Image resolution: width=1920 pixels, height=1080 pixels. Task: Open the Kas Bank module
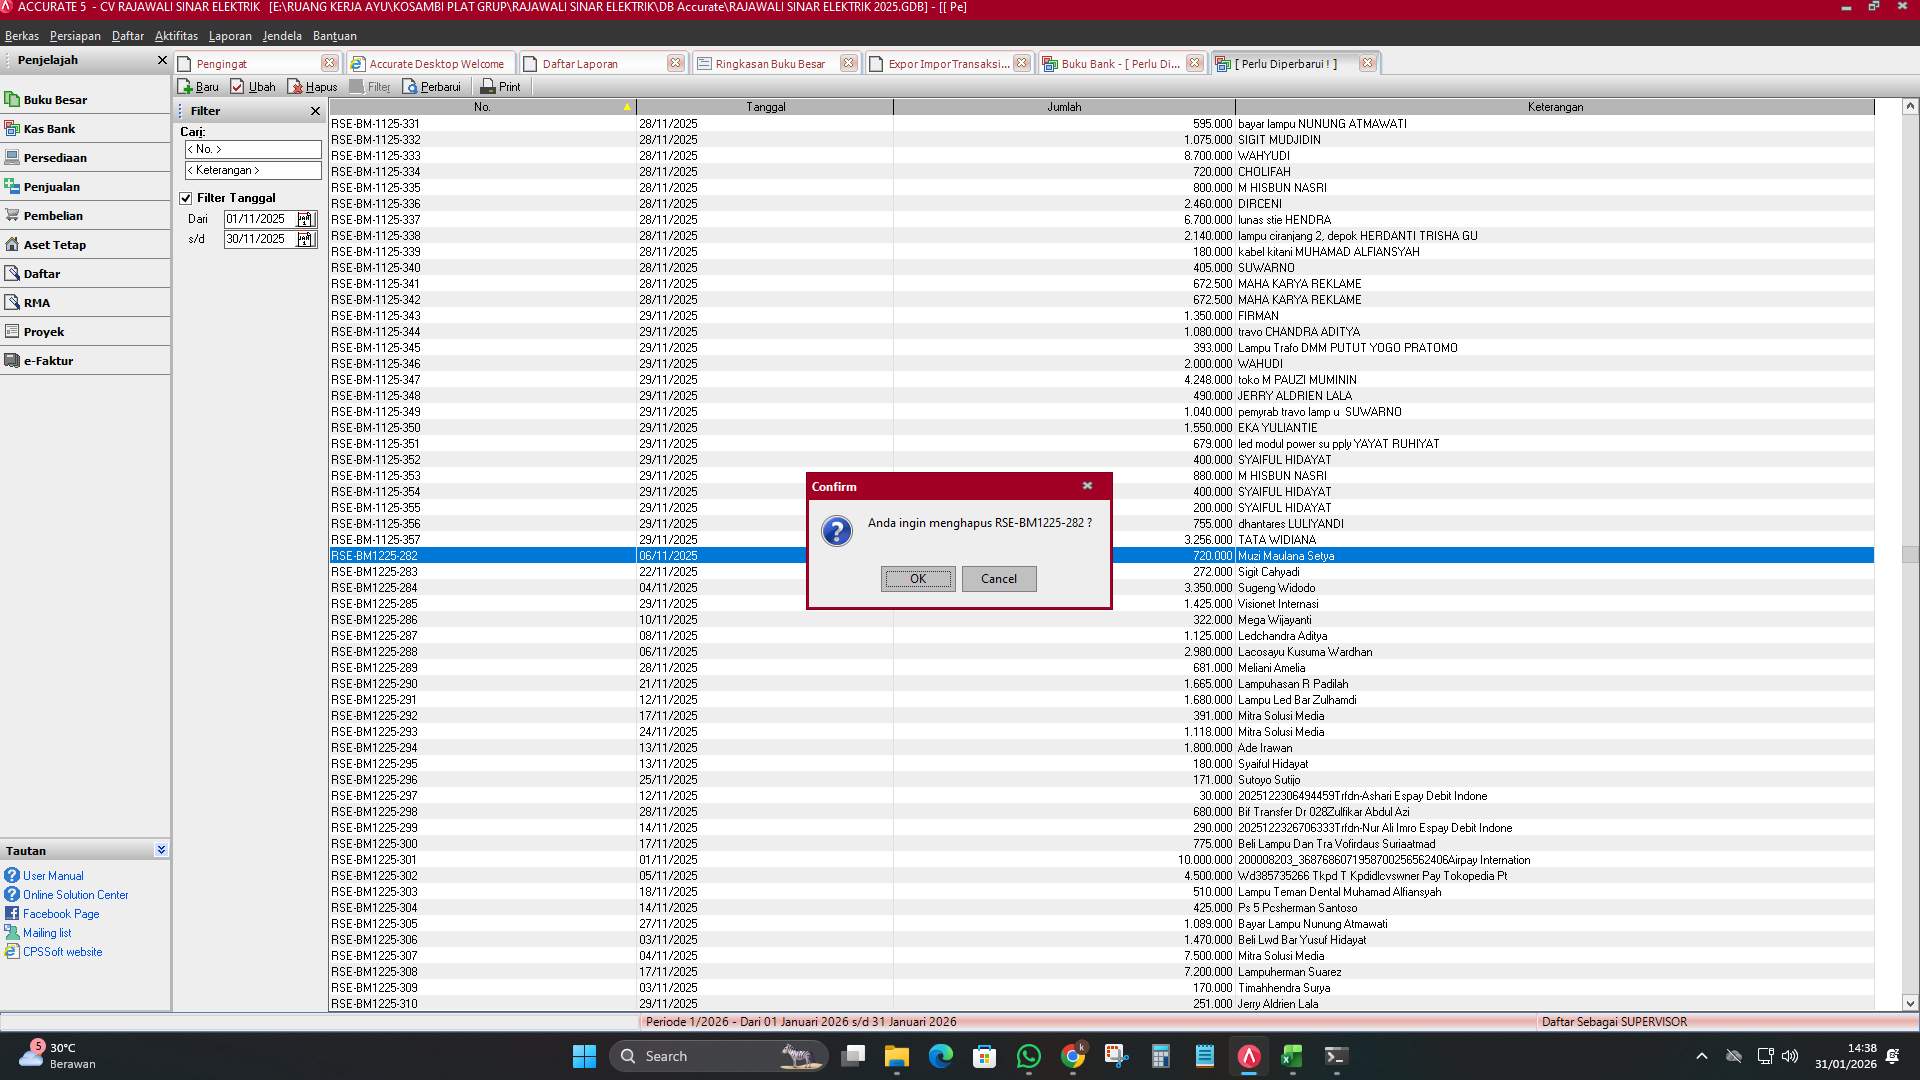49,129
